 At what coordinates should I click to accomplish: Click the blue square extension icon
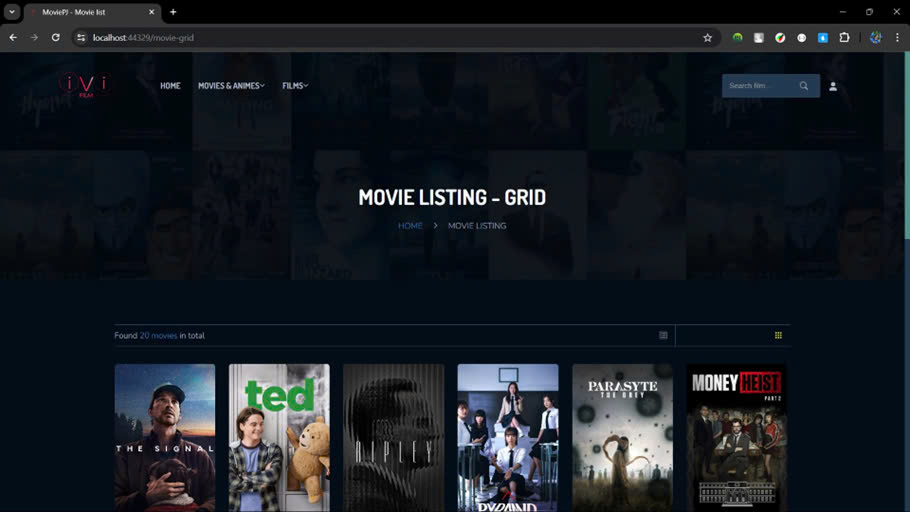click(823, 38)
